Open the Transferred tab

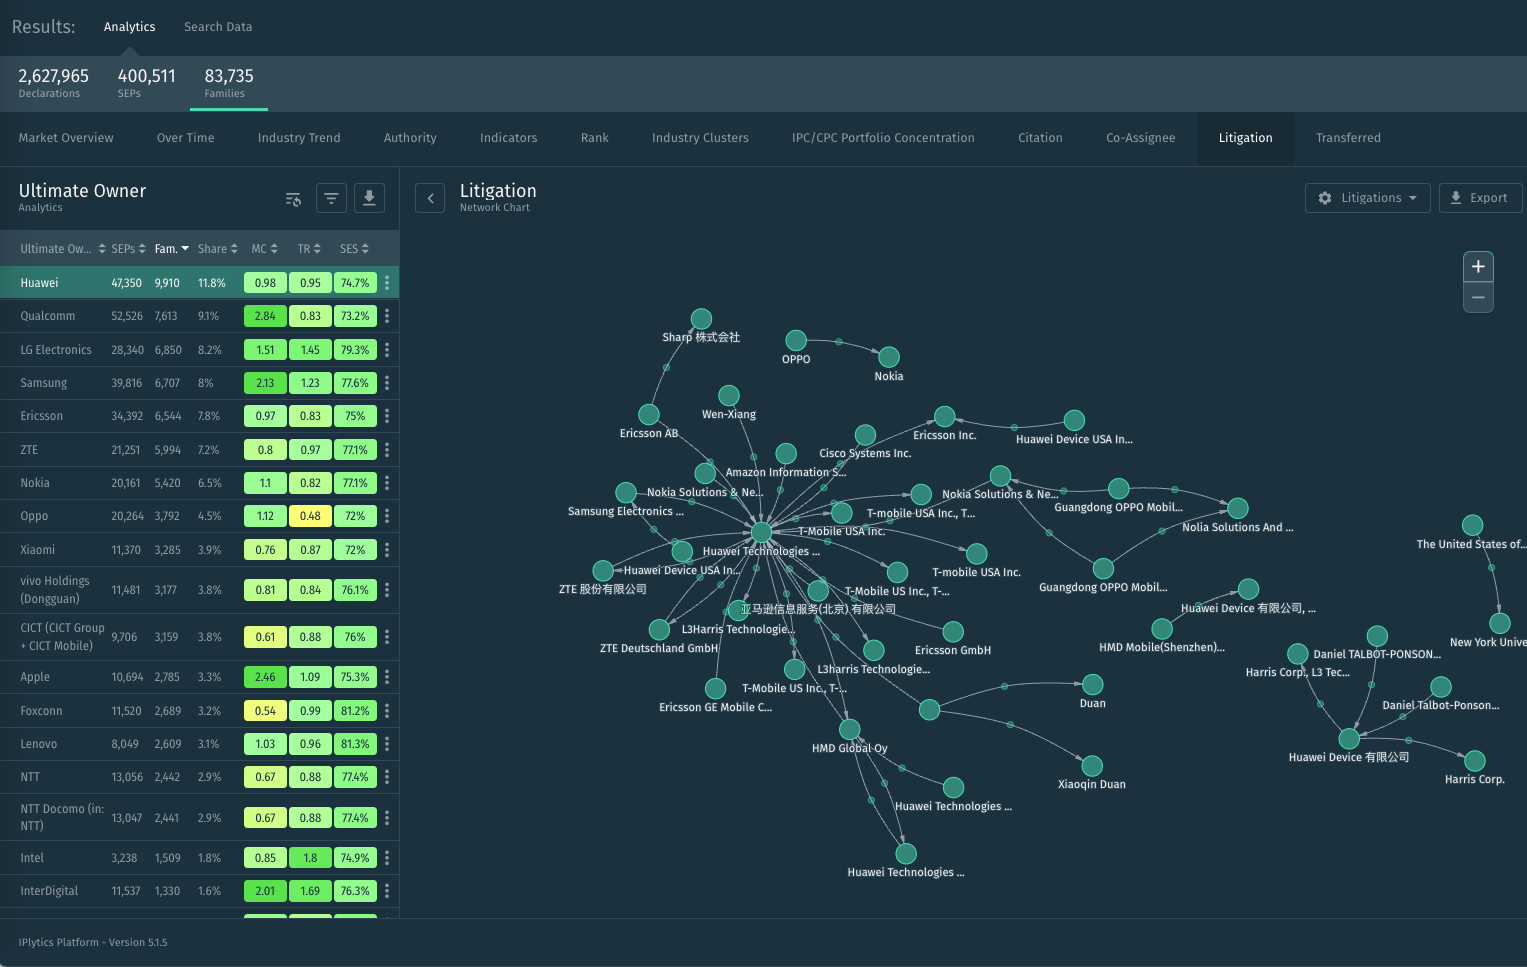coord(1348,138)
